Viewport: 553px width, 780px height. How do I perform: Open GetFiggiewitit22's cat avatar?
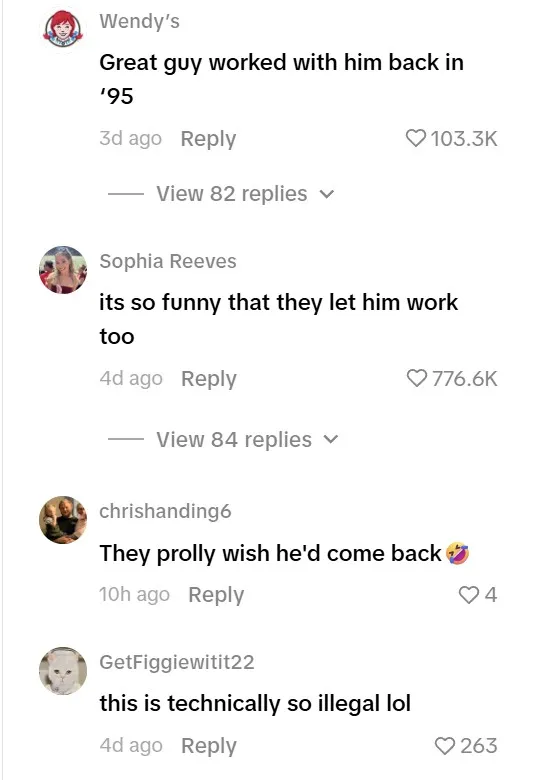(x=63, y=671)
